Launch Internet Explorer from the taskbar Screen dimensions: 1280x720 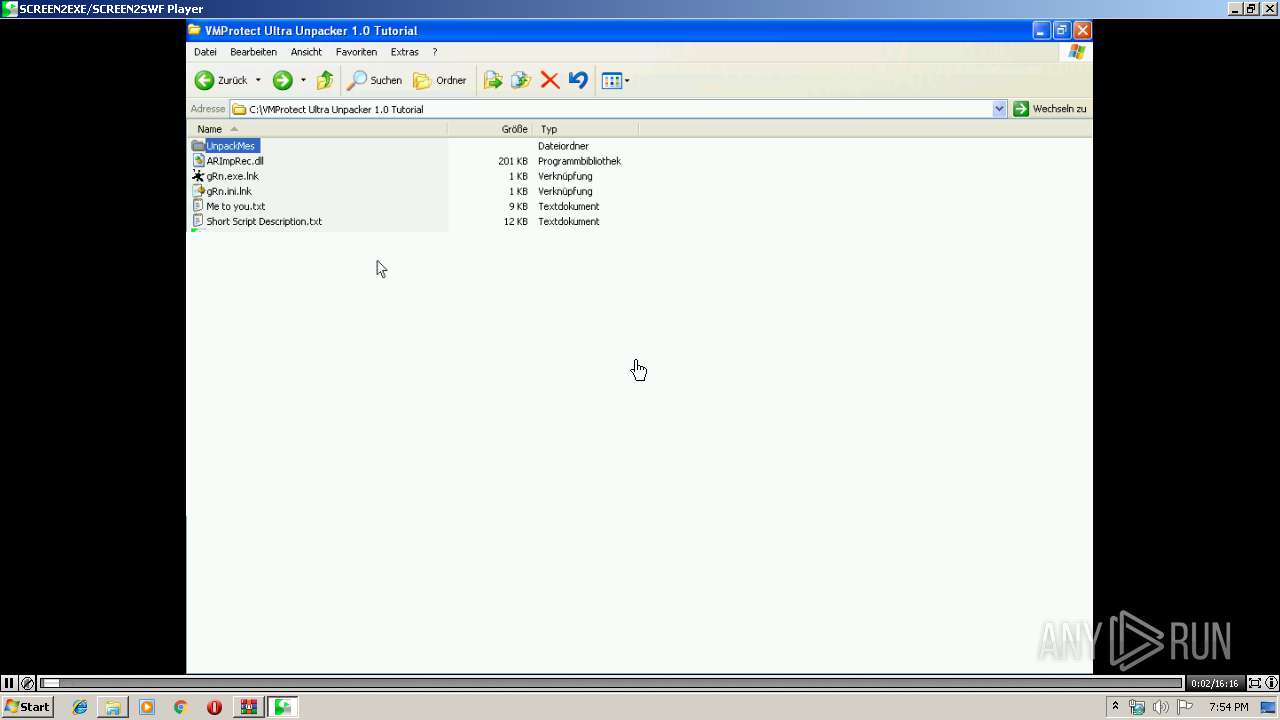click(x=80, y=707)
